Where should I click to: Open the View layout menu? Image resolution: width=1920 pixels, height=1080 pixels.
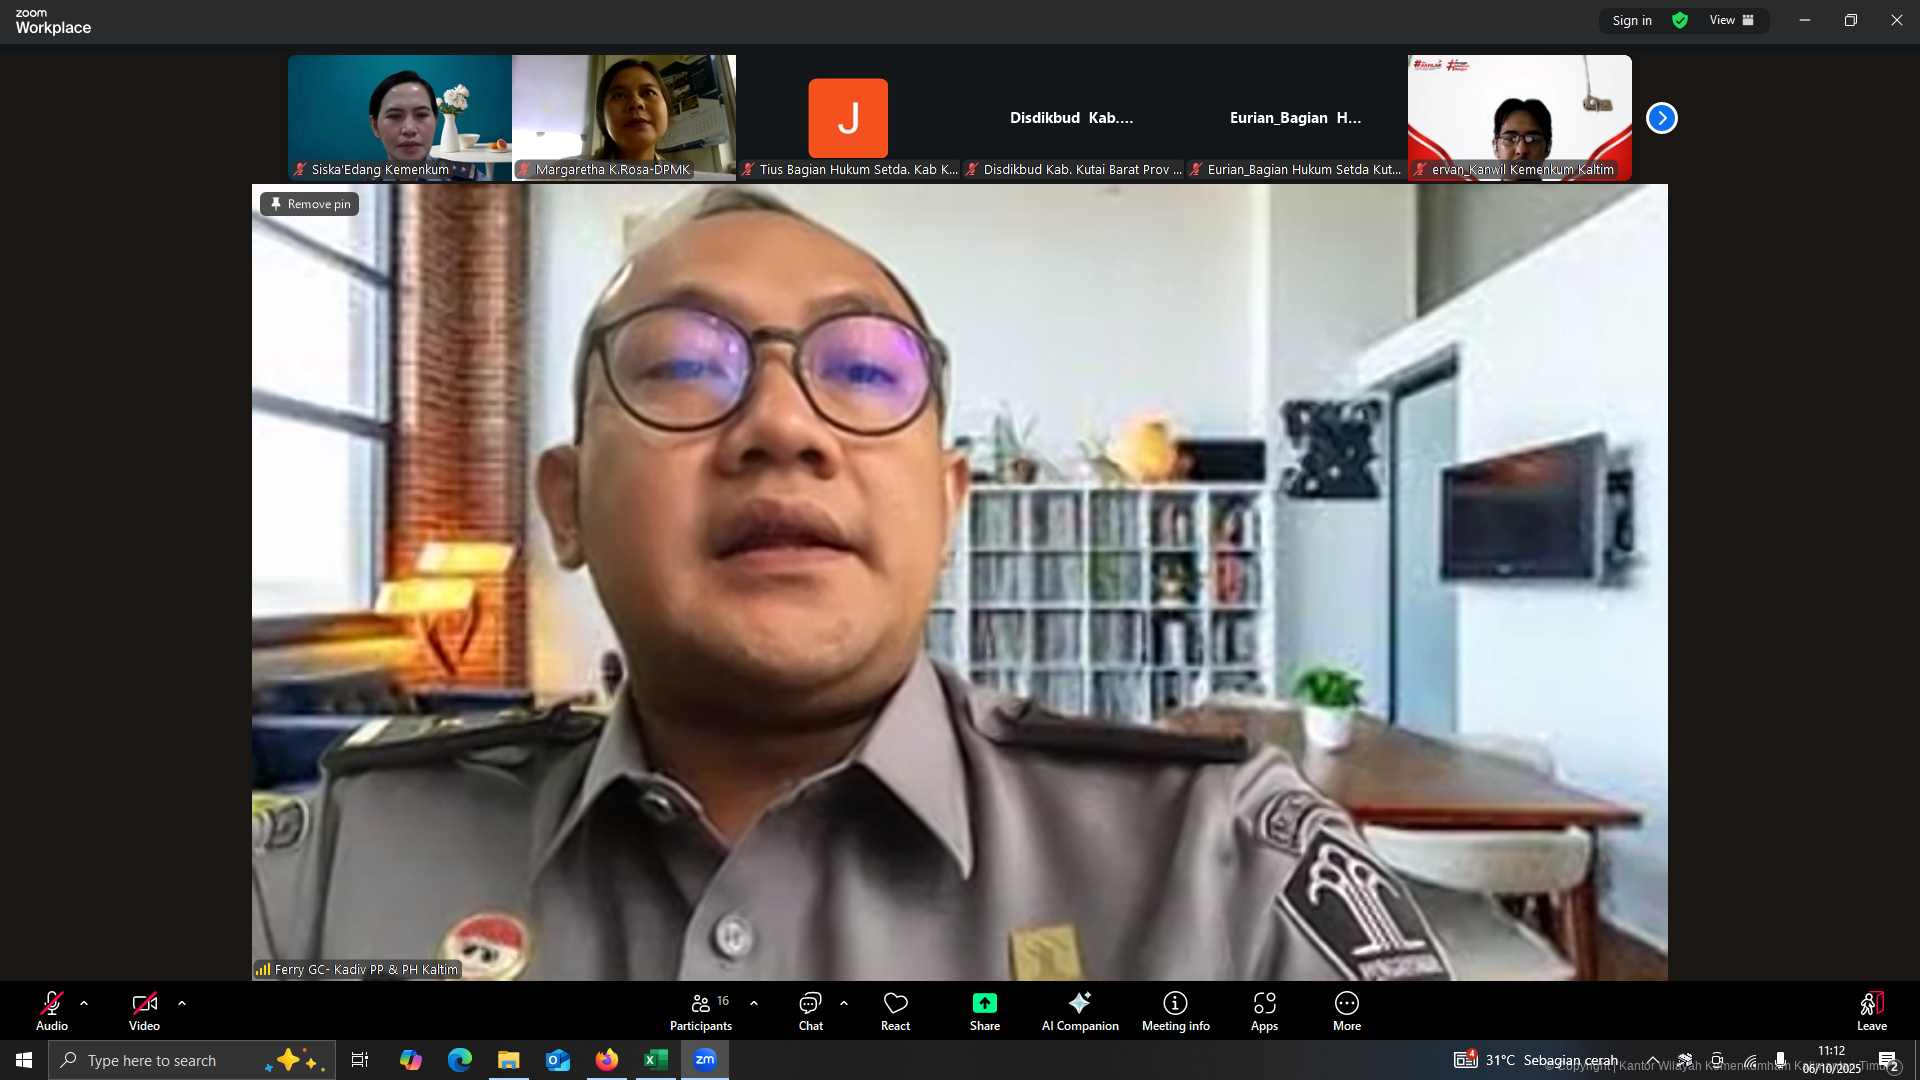[1732, 20]
